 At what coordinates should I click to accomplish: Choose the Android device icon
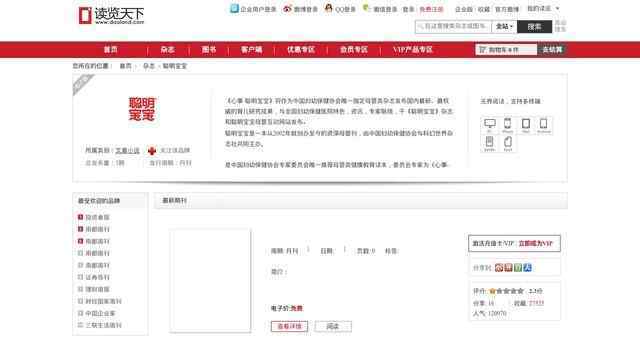click(544, 125)
